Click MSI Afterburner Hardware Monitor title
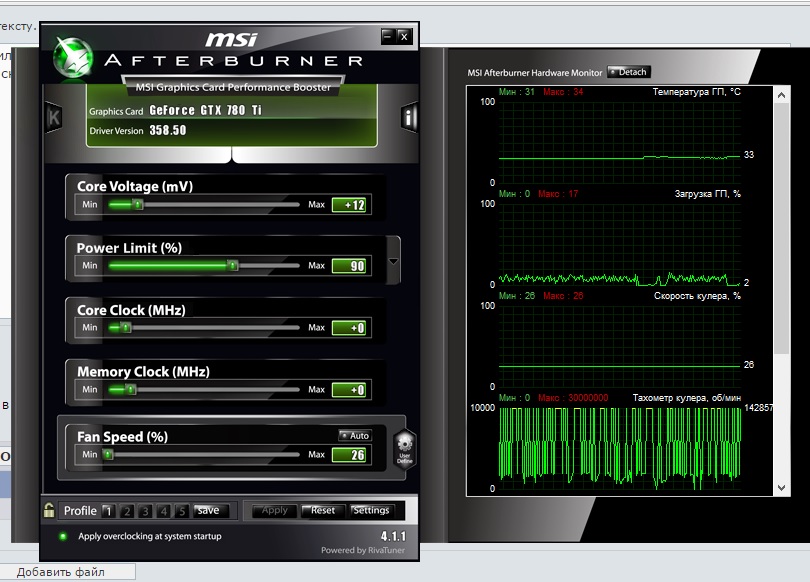 pos(535,73)
